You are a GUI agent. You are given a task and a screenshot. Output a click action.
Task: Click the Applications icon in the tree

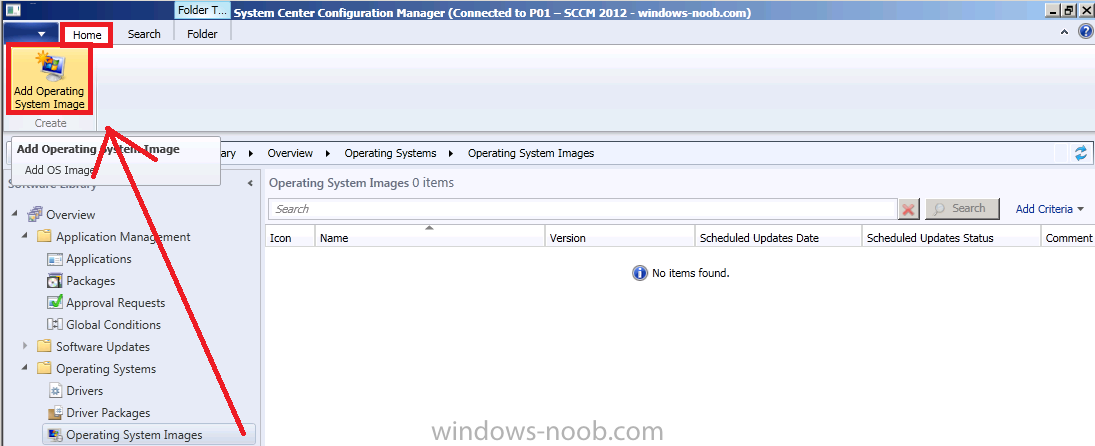coord(55,259)
